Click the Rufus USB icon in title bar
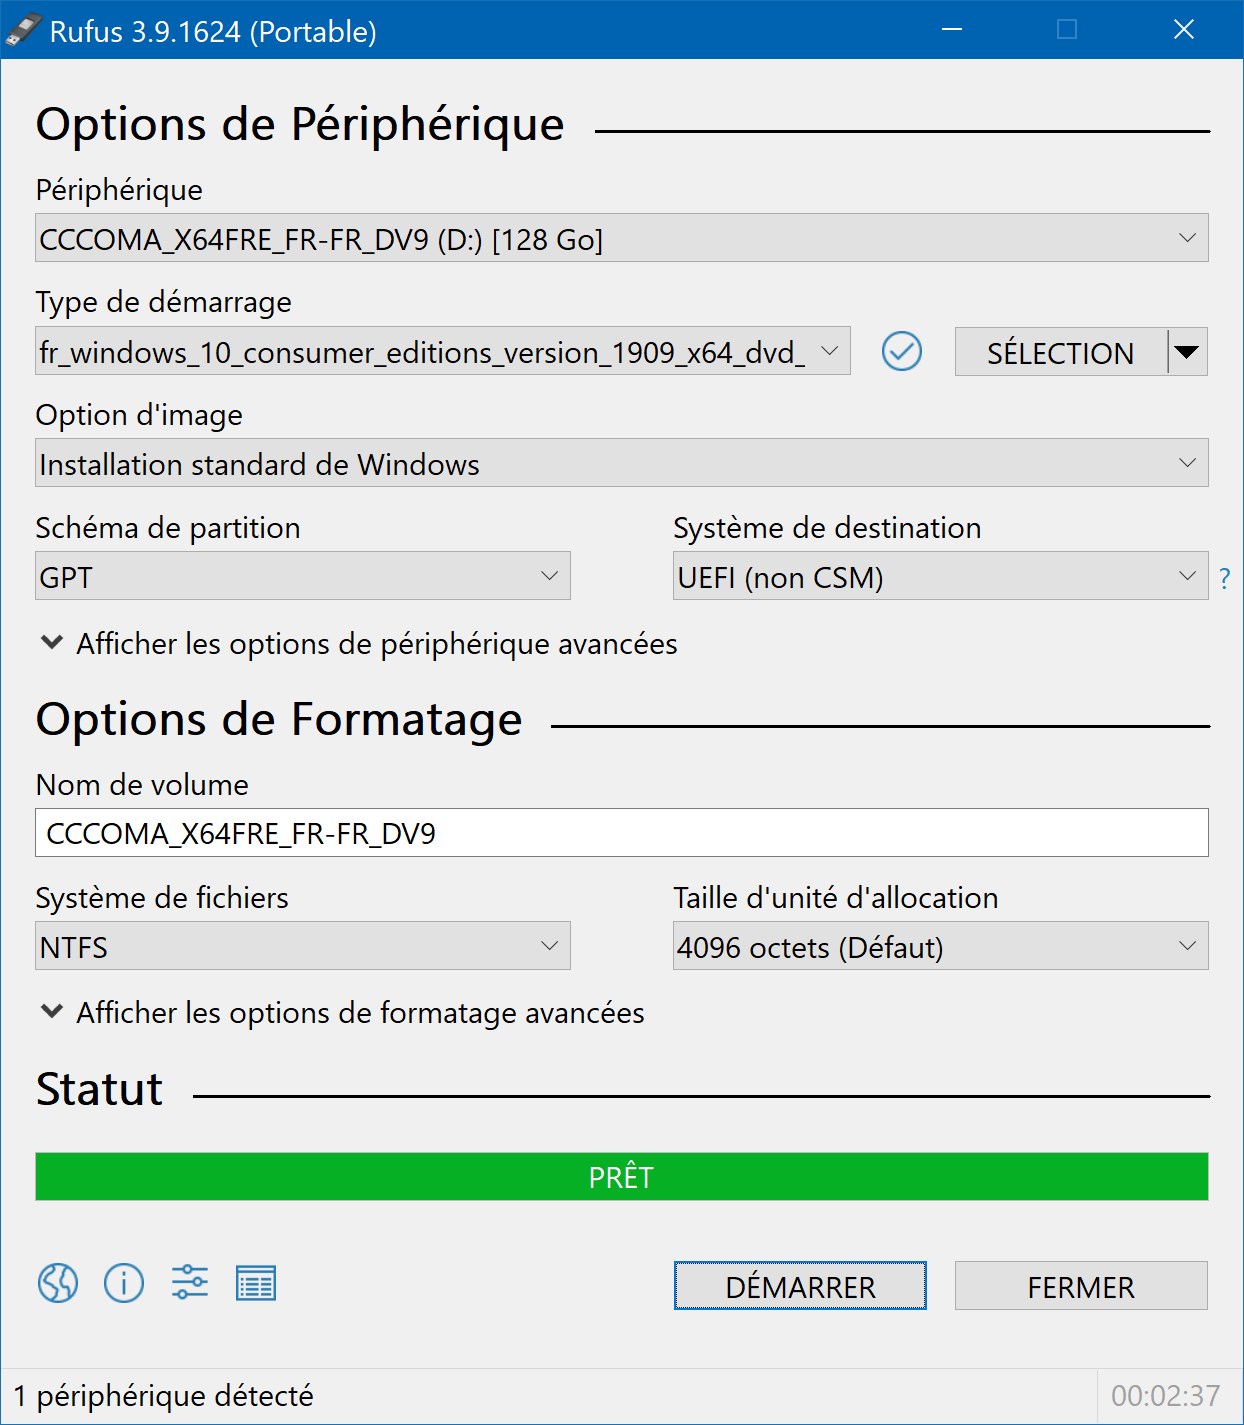 pos(23,30)
